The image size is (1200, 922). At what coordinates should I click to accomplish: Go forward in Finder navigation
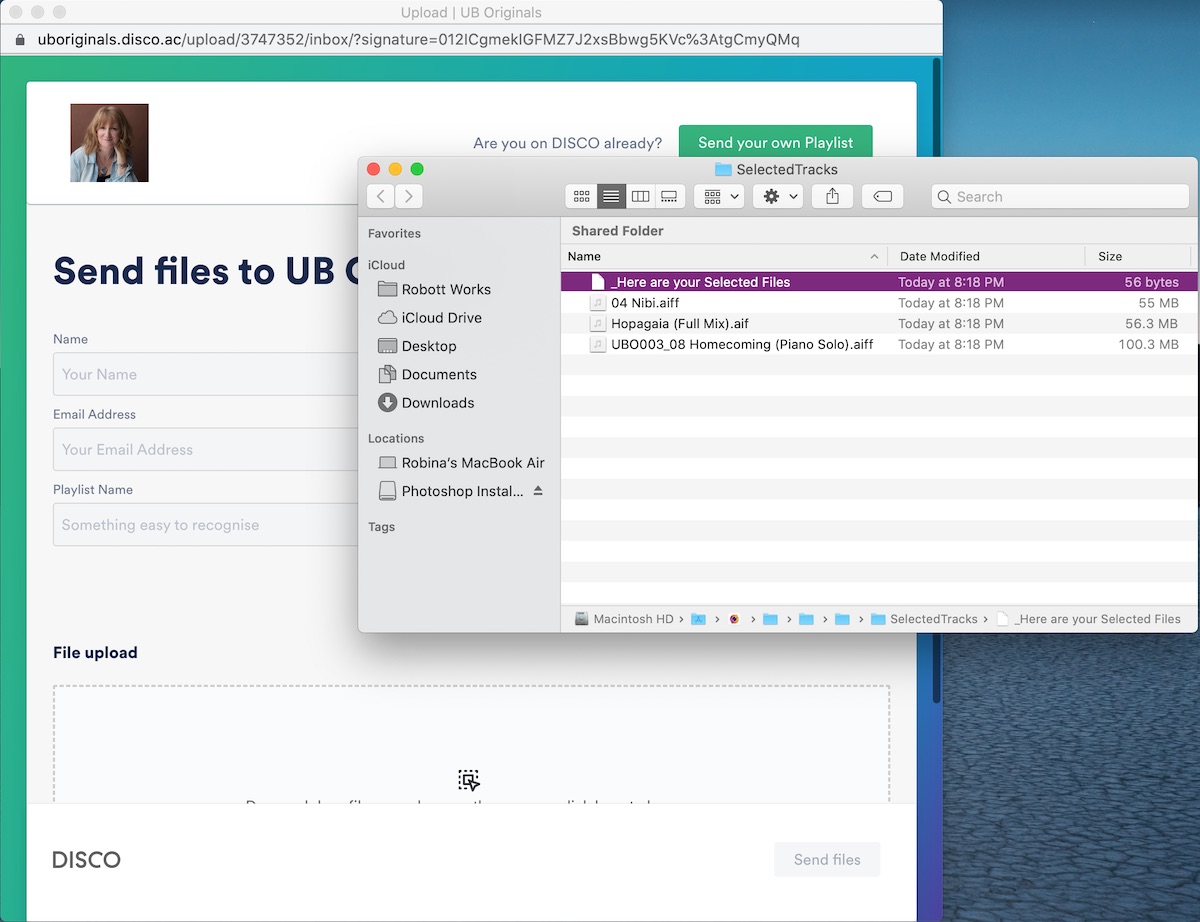[408, 196]
